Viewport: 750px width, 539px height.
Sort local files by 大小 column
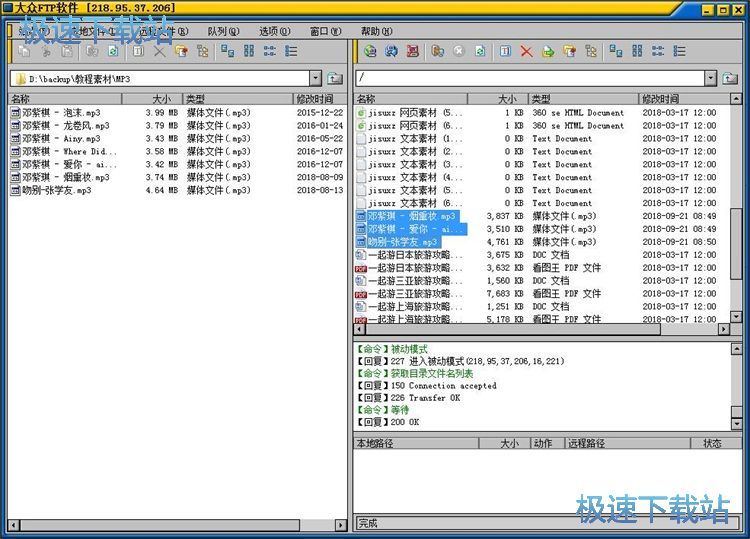pos(153,99)
